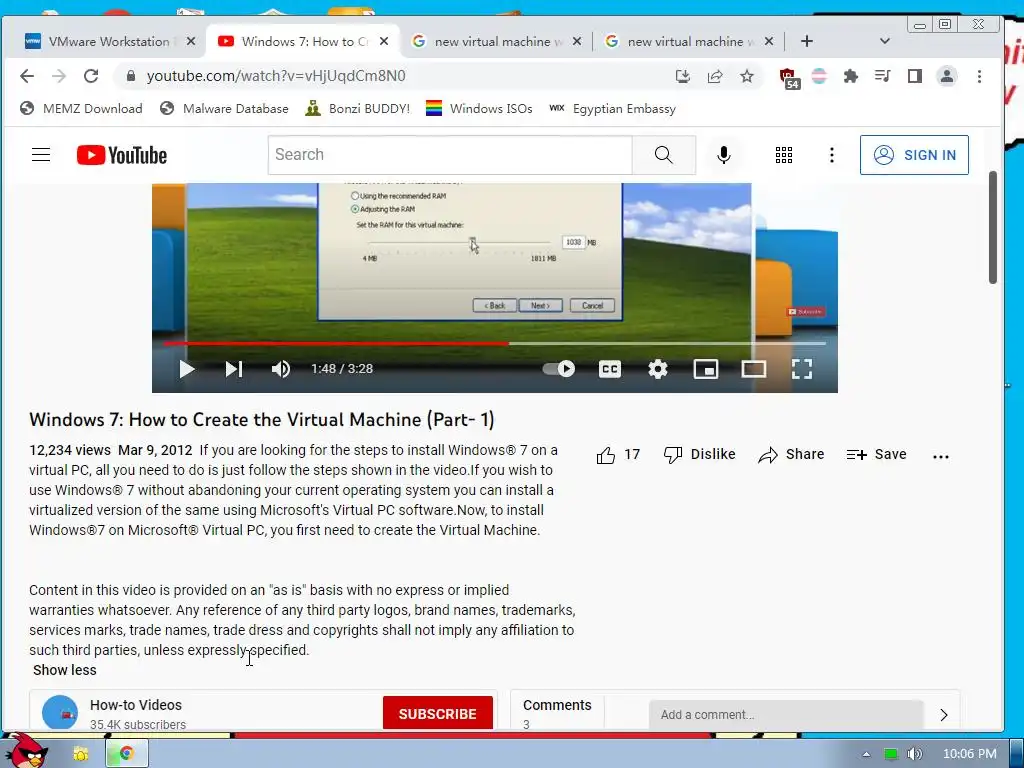Switch to first new virtual machine tab
Image resolution: width=1024 pixels, height=768 pixels.
(496, 41)
